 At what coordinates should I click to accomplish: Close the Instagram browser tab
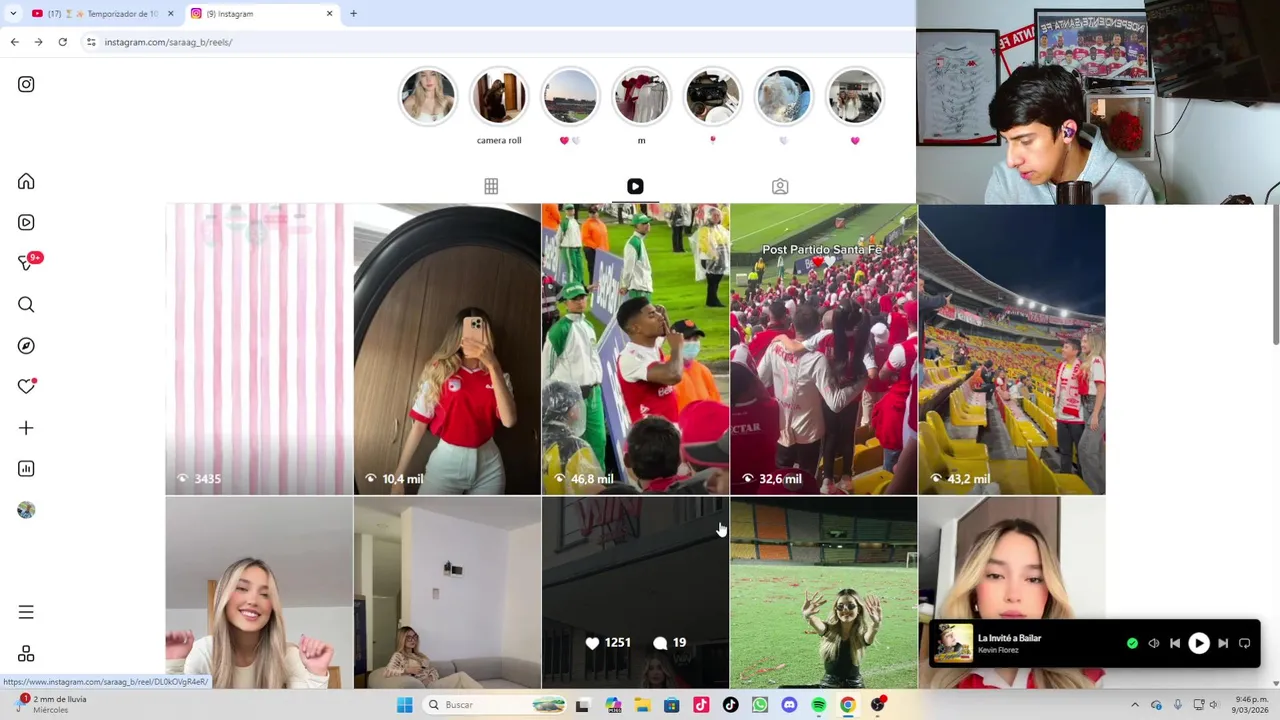point(329,13)
